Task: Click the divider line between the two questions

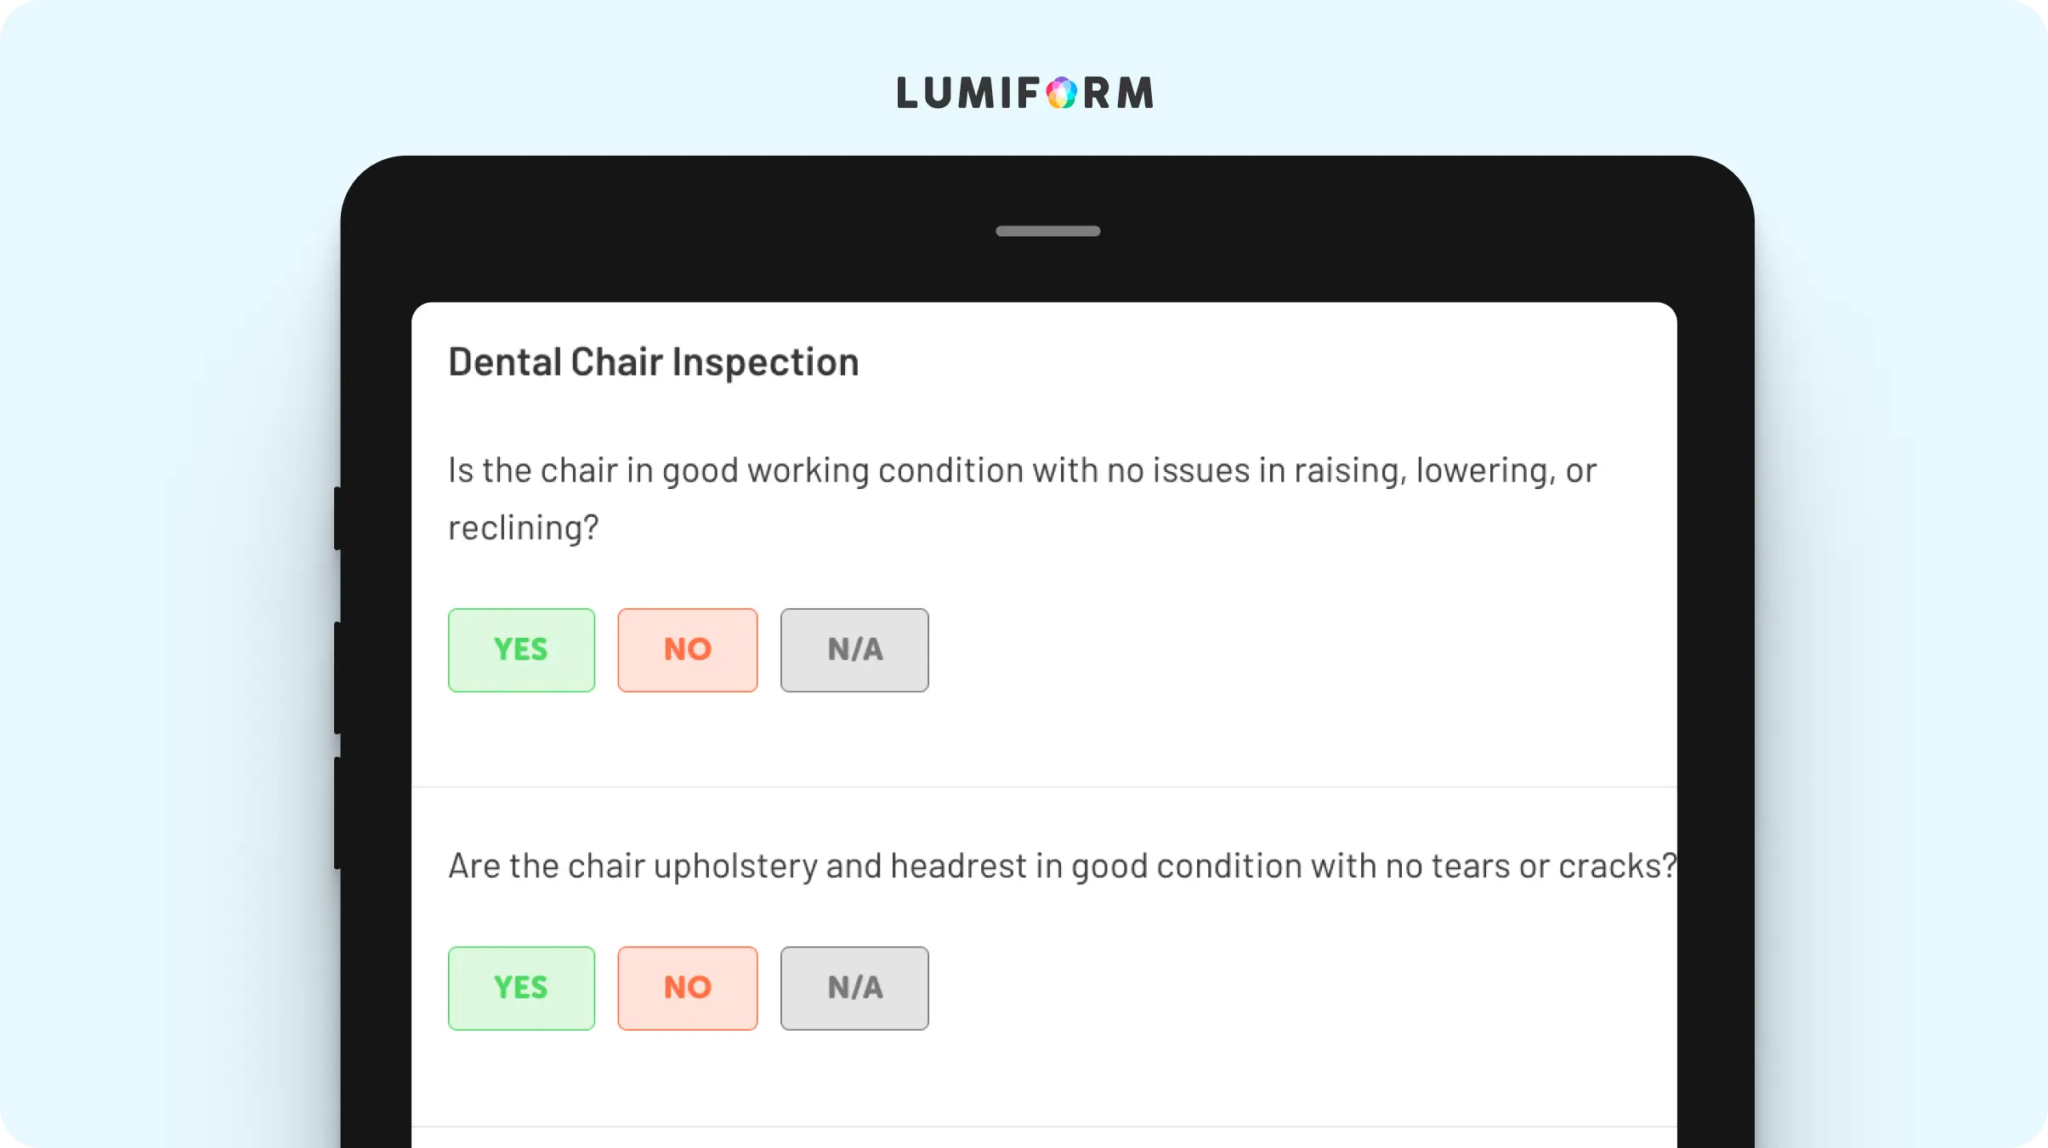Action: coord(1044,787)
